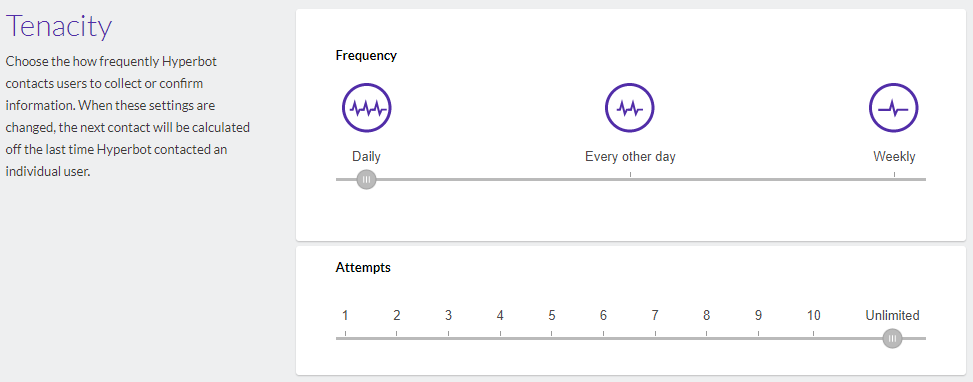The width and height of the screenshot is (973, 382).
Task: Click the Frequency slider handle at Daily
Action: click(x=367, y=179)
